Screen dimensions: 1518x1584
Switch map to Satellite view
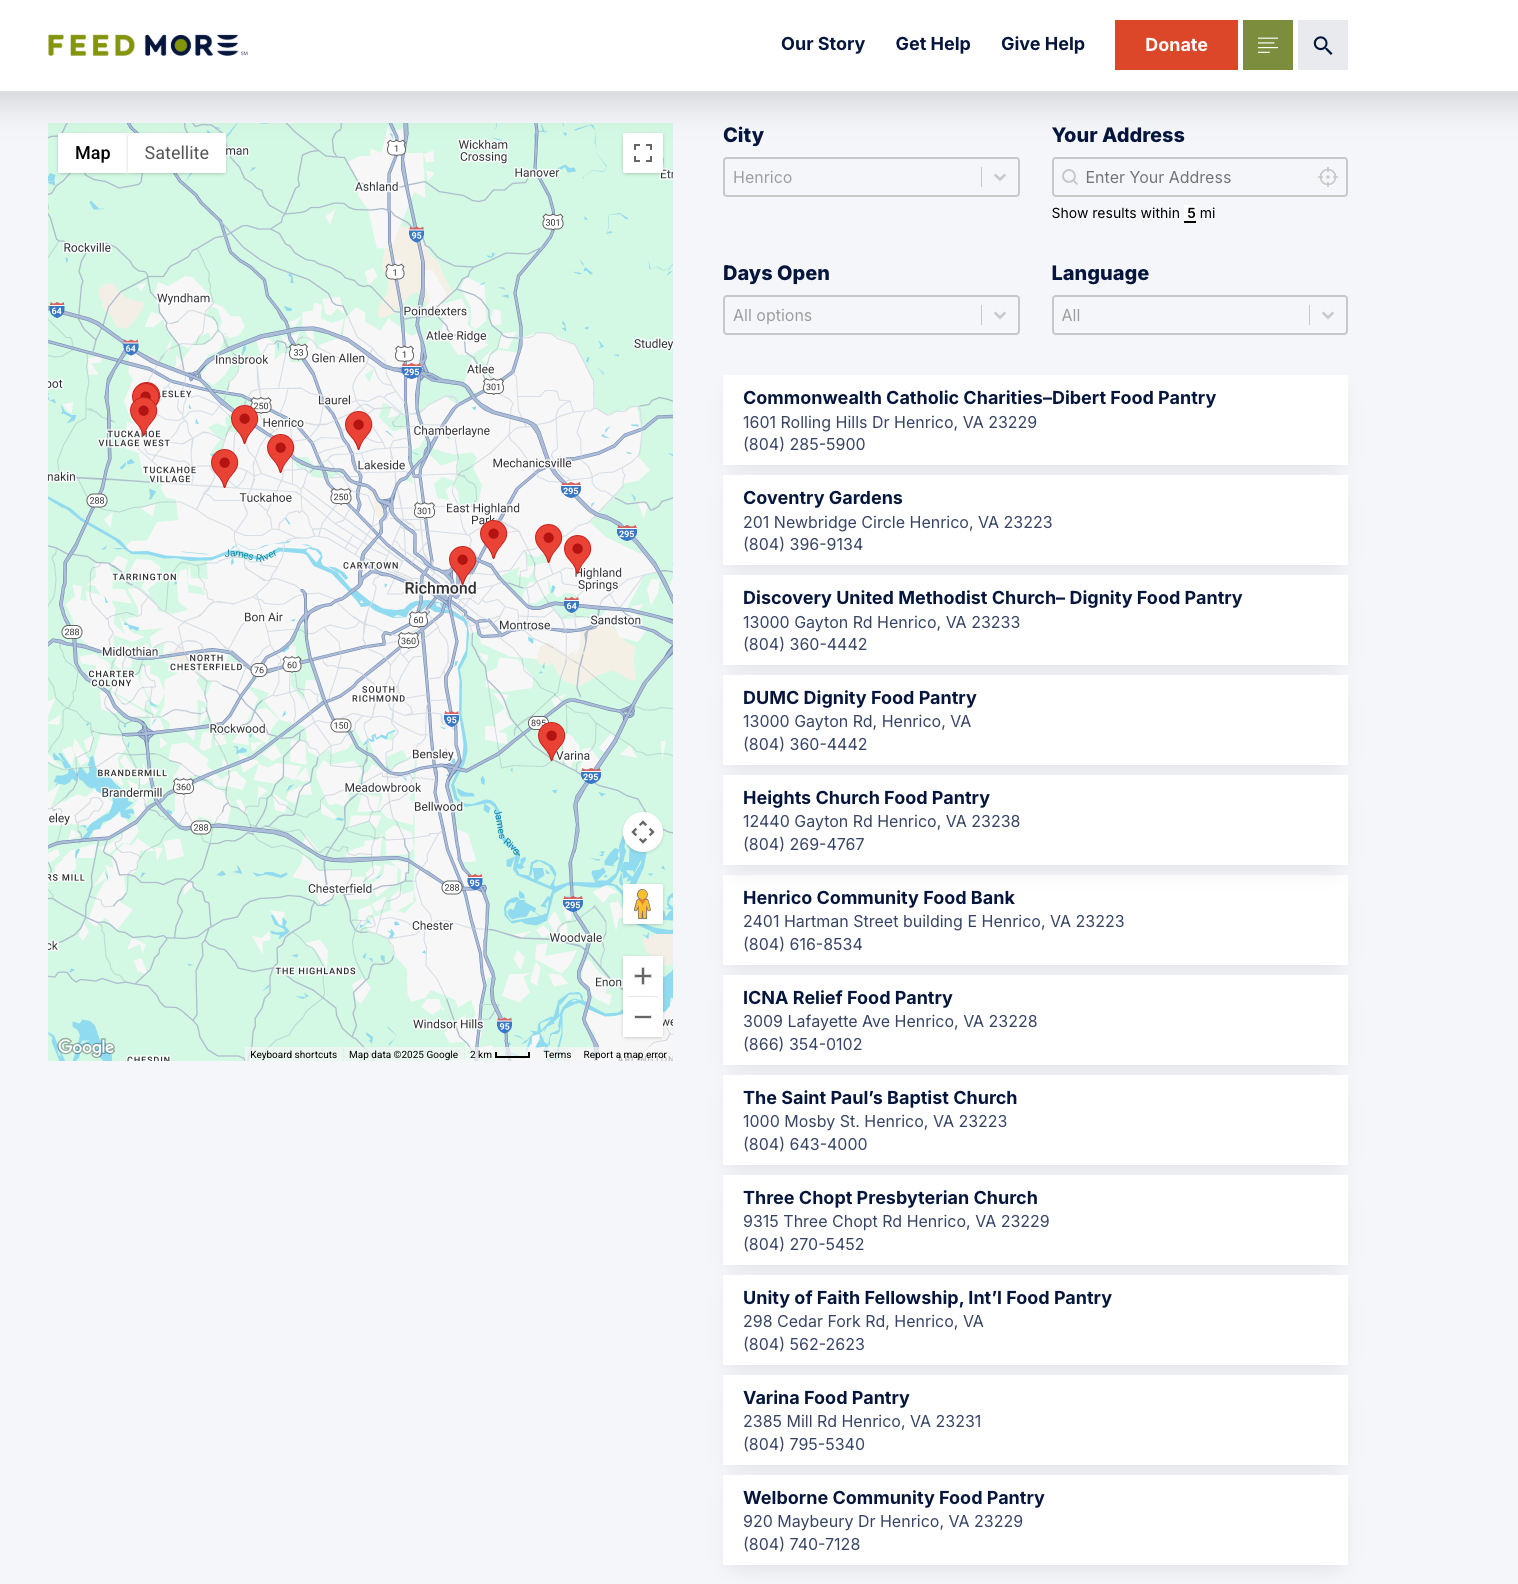pyautogui.click(x=176, y=153)
